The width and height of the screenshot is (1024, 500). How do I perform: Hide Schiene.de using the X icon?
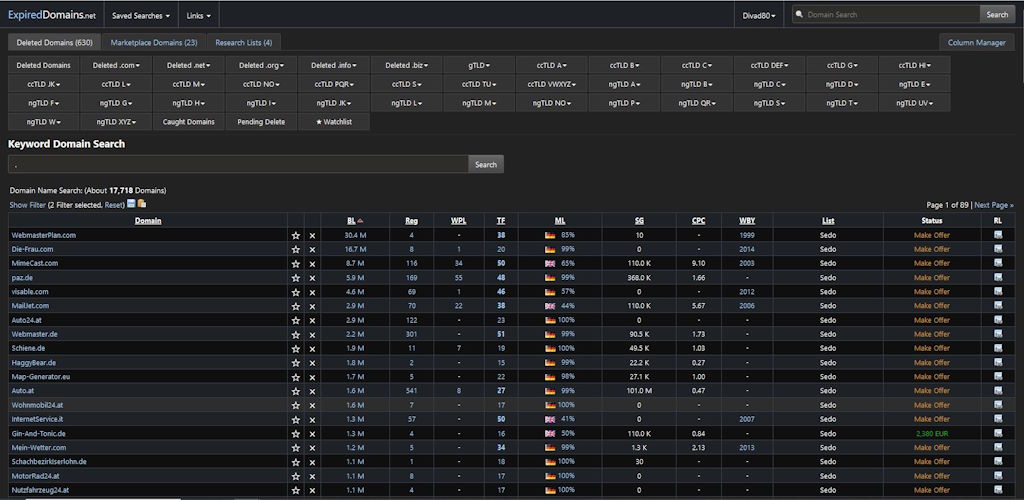tap(312, 349)
